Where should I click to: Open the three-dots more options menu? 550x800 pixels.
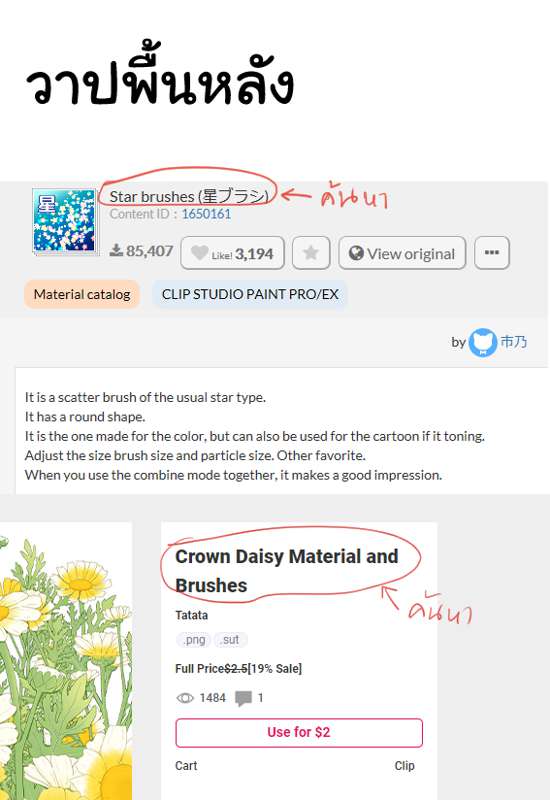pos(491,253)
